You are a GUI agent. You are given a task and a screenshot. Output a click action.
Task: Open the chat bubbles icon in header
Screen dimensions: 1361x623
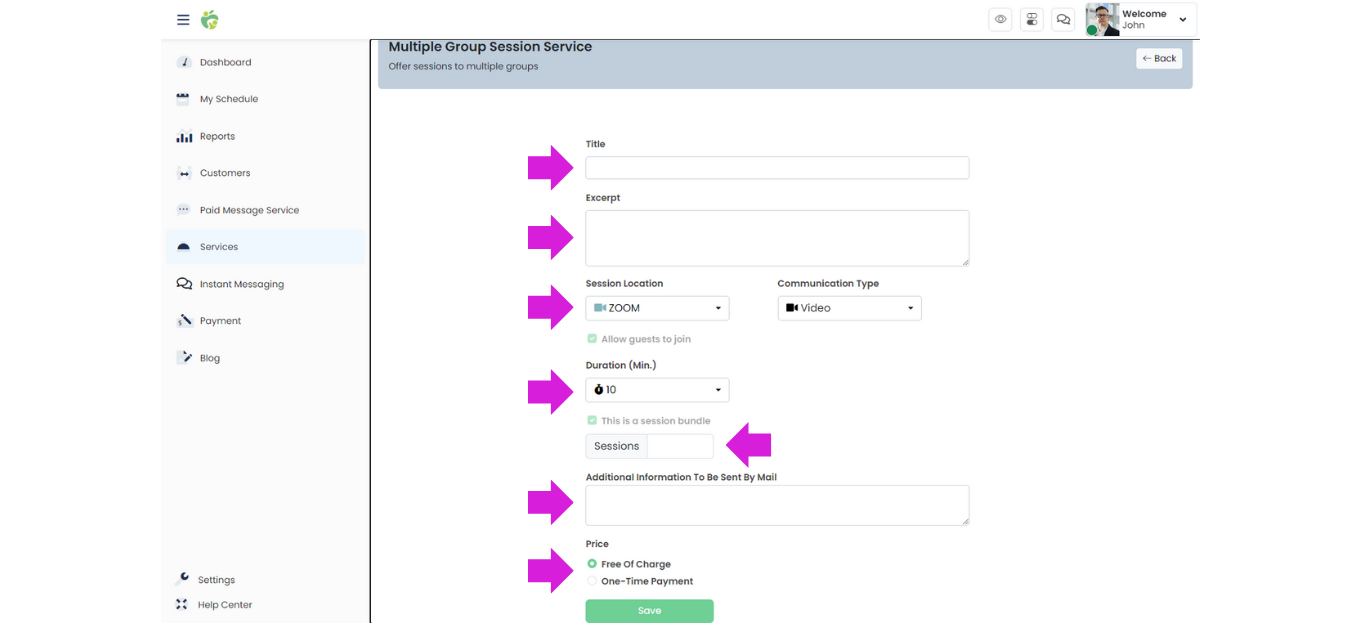[x=1064, y=19]
